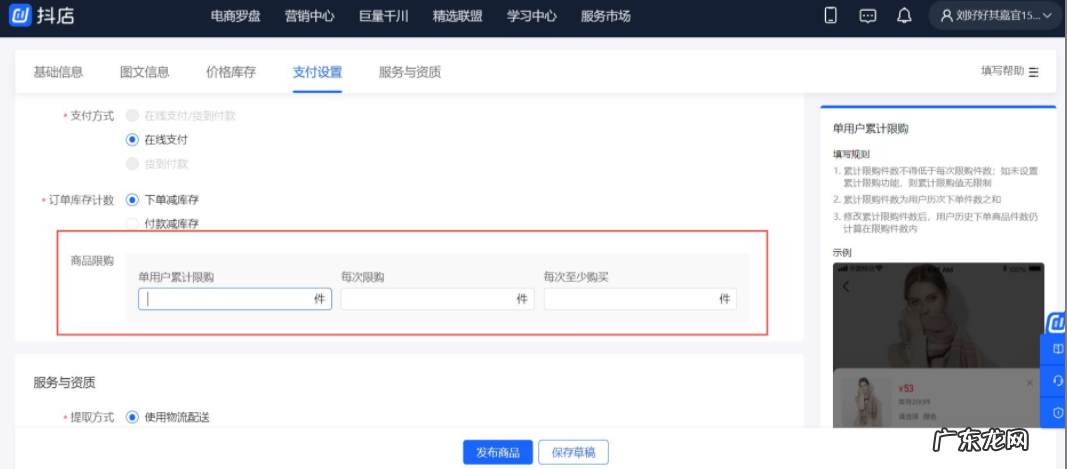Select 在线支付/货到付款 radio option
The image size is (1067, 469).
coord(132,116)
